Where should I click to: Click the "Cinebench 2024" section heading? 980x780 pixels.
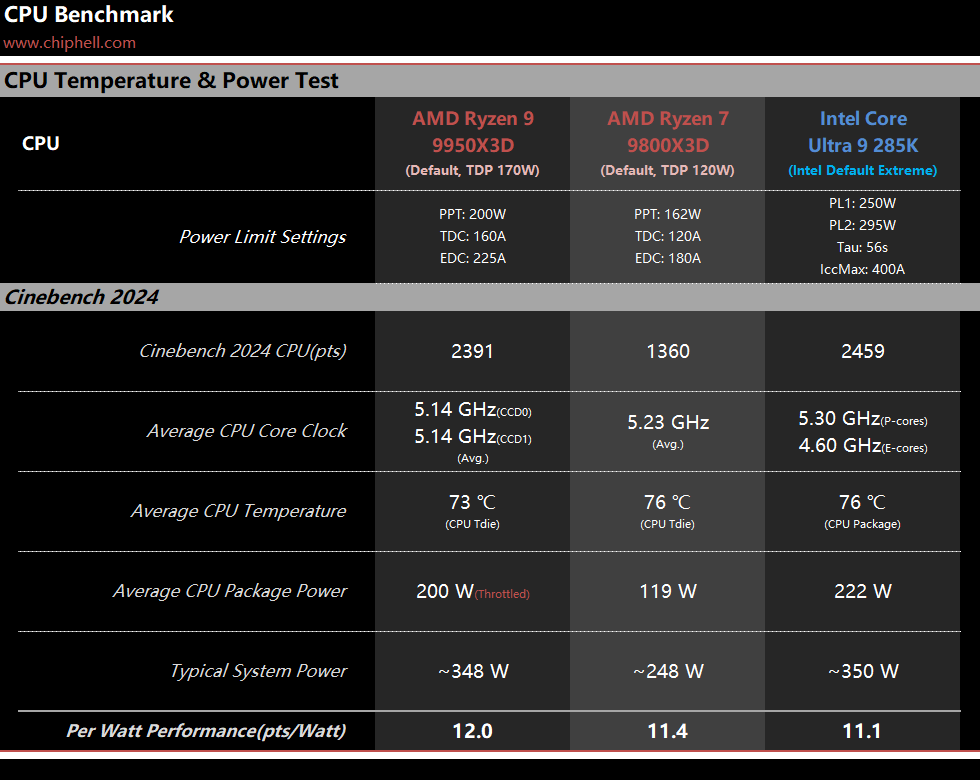82,297
